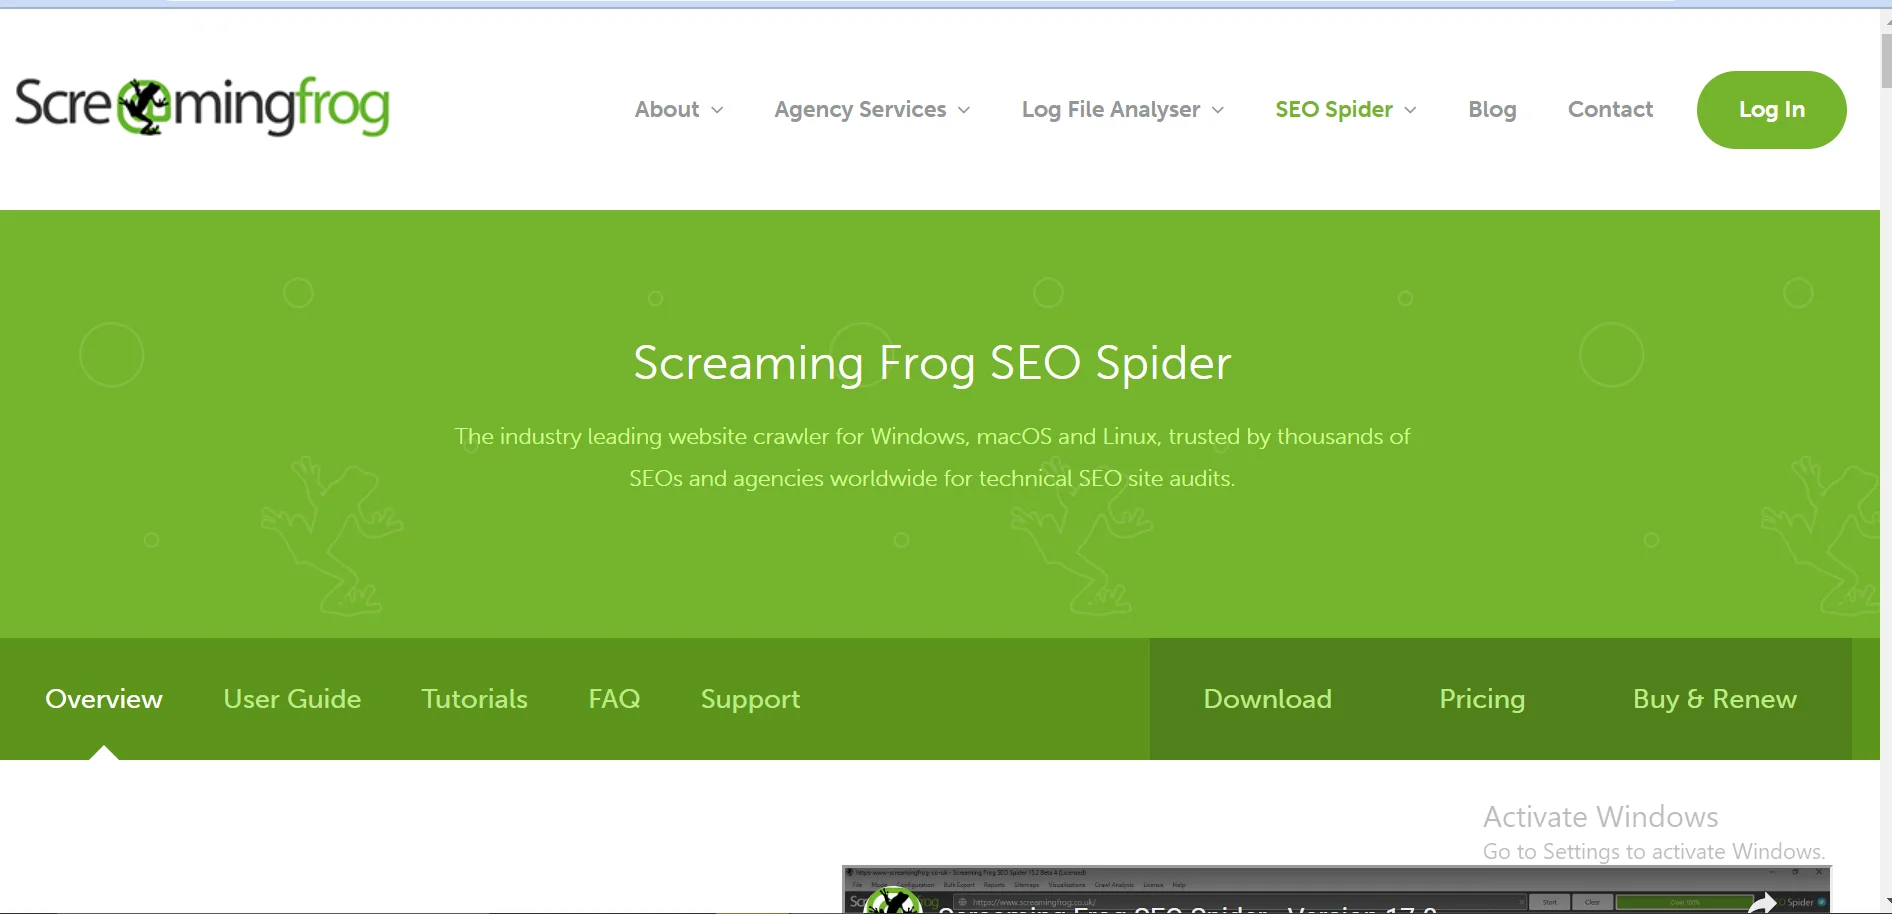The width and height of the screenshot is (1892, 914).
Task: Open Log File Analyser menu
Action: [1111, 109]
